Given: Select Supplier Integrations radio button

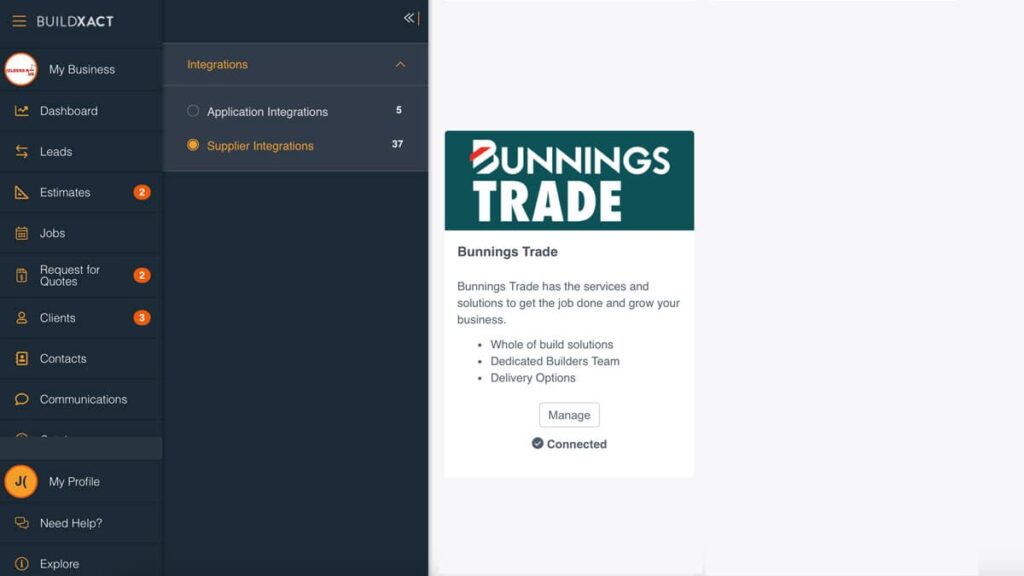Looking at the screenshot, I should [x=193, y=145].
